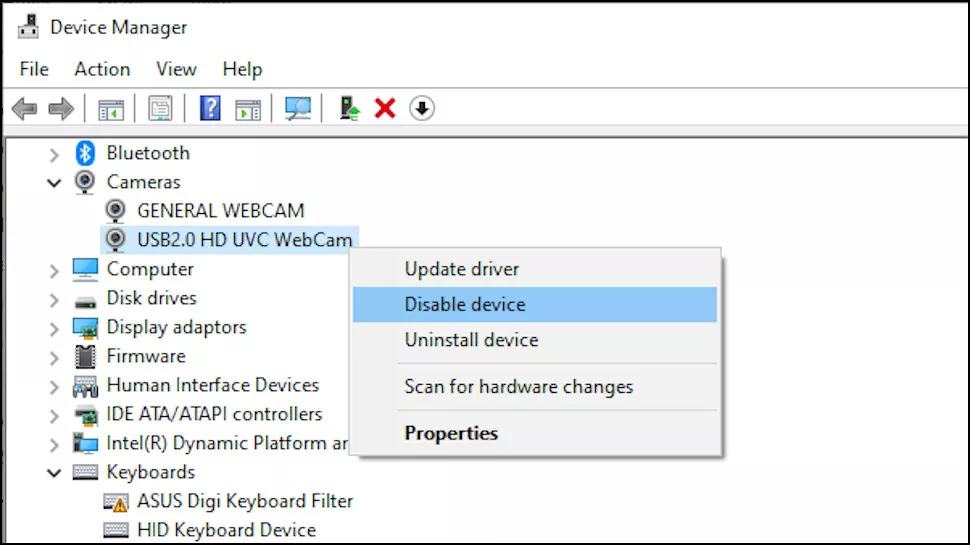Expand the Computer category
Screen dimensions: 970x545
(54, 270)
